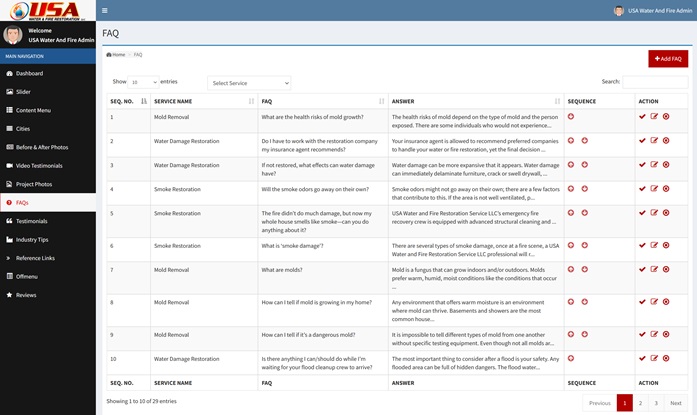This screenshot has height=415, width=697.
Task: Click the edit icon for FAQ row 1
Action: [x=654, y=117]
